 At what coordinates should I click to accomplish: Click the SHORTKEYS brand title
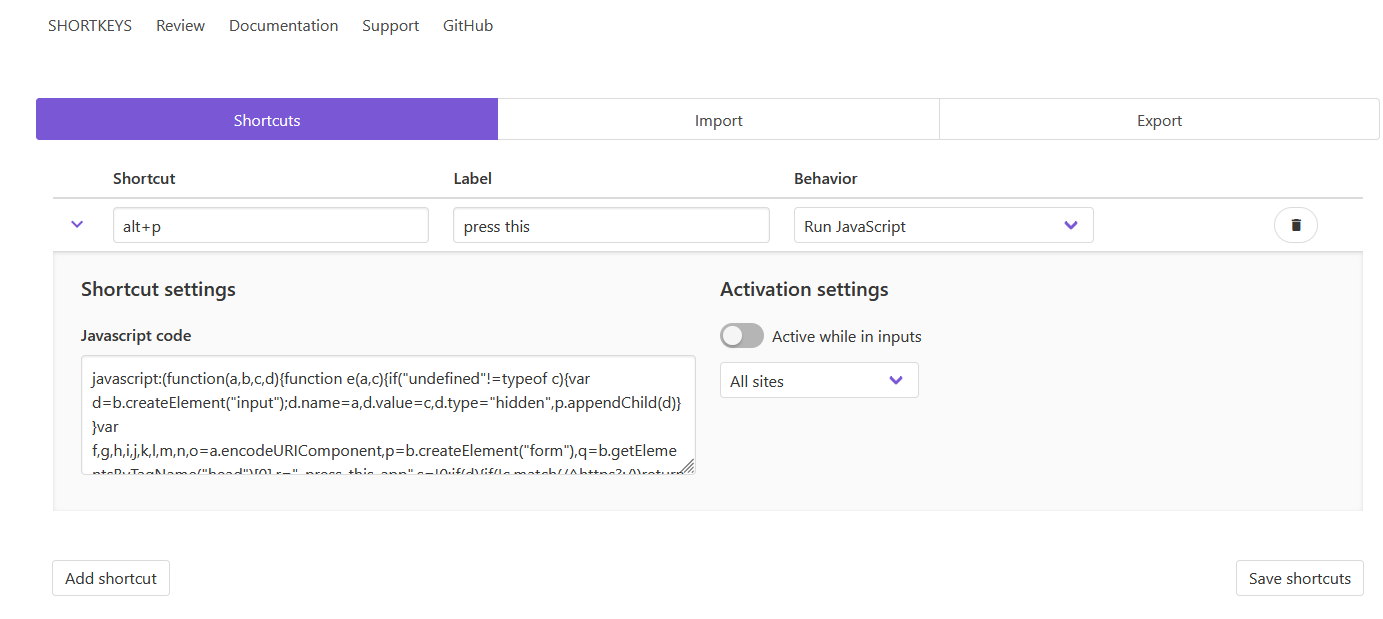pos(90,26)
